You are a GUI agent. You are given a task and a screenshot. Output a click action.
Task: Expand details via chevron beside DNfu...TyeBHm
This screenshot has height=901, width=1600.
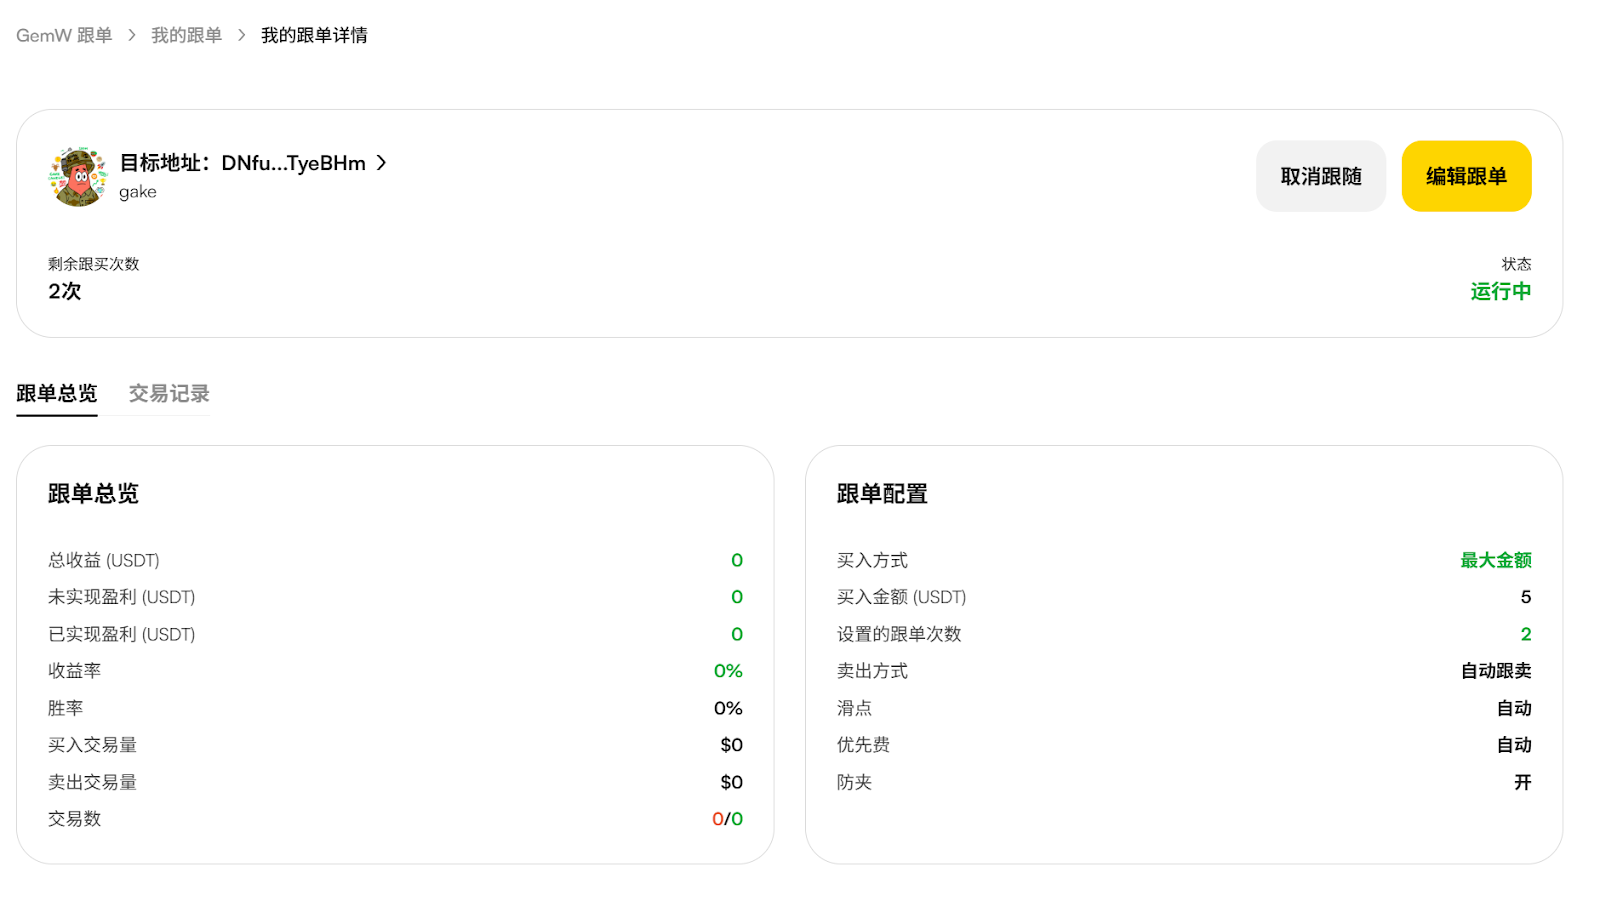click(x=381, y=163)
